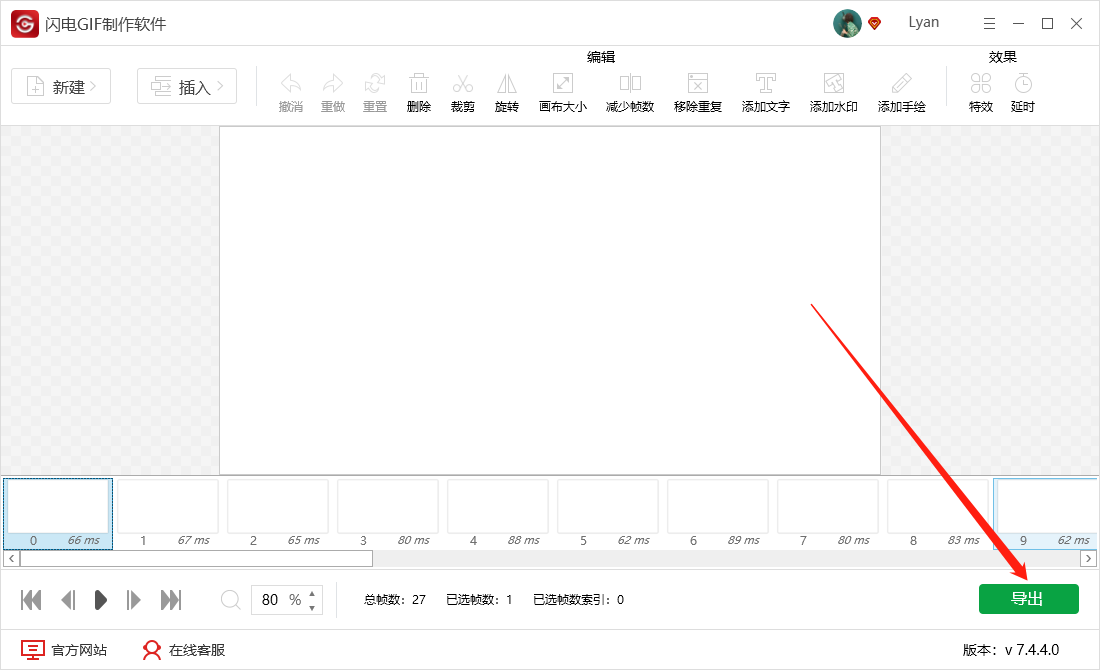Open the 添加文字 add text tool
The width and height of the screenshot is (1100, 670).
(765, 90)
